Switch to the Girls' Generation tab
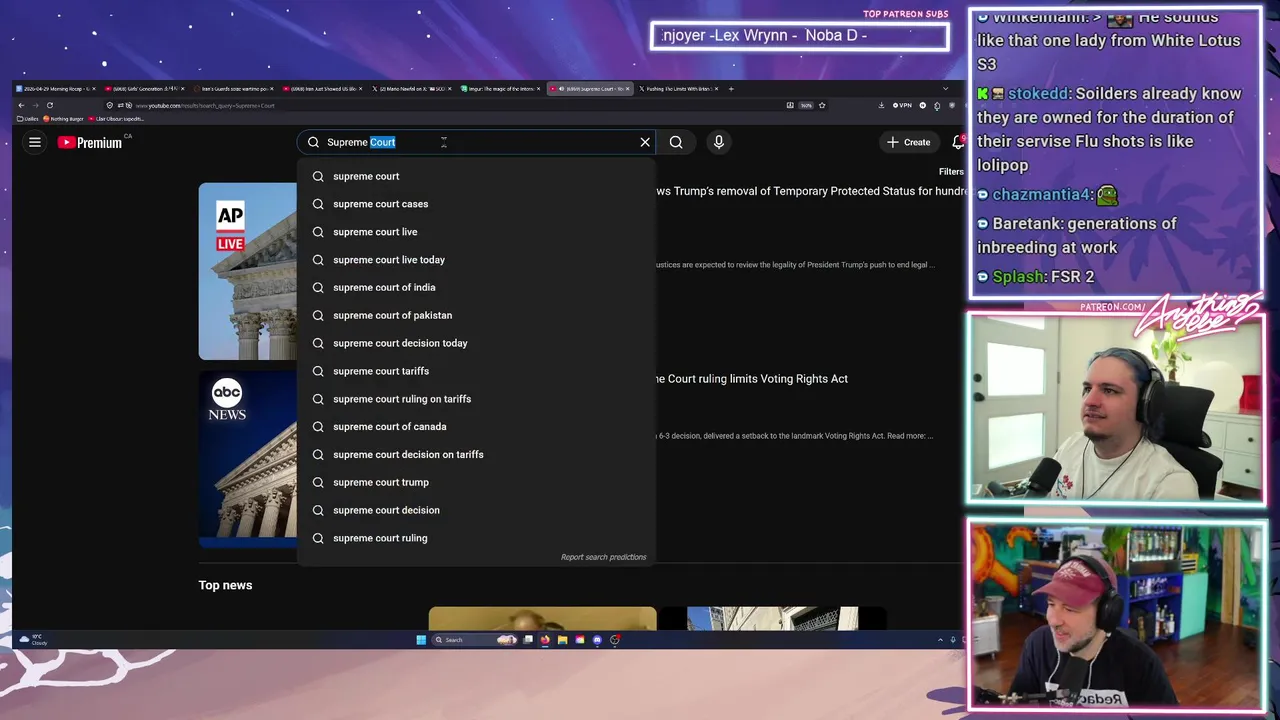 tap(146, 89)
